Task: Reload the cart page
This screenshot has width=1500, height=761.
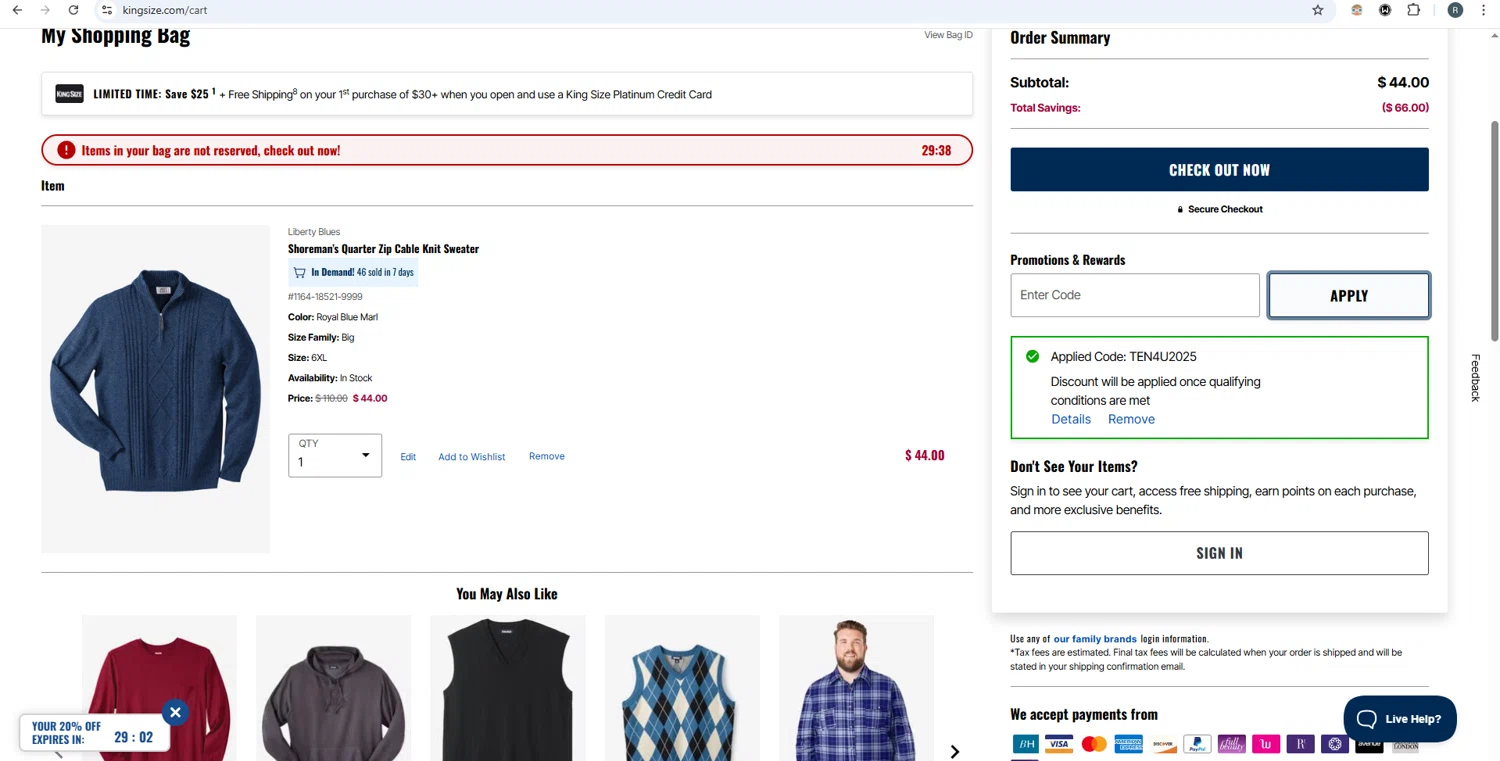Action: (x=73, y=10)
